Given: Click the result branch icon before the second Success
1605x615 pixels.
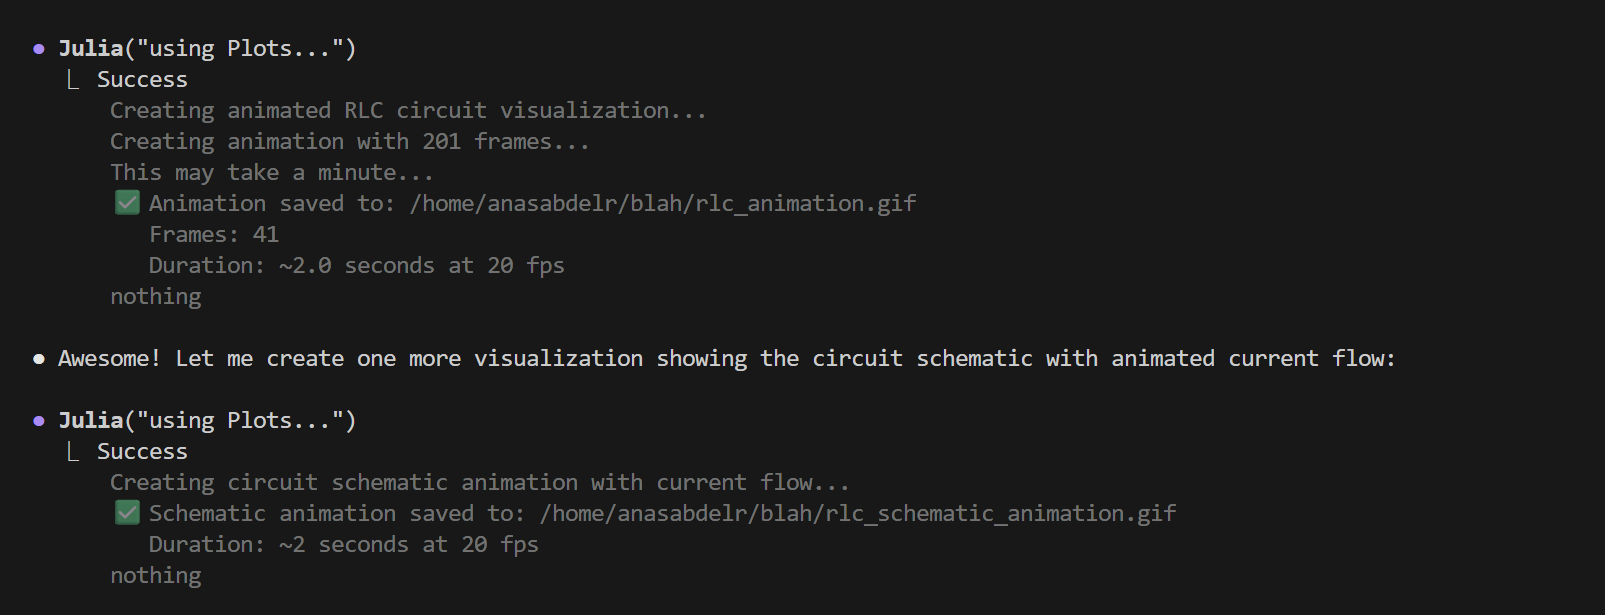Looking at the screenshot, I should tap(73, 452).
